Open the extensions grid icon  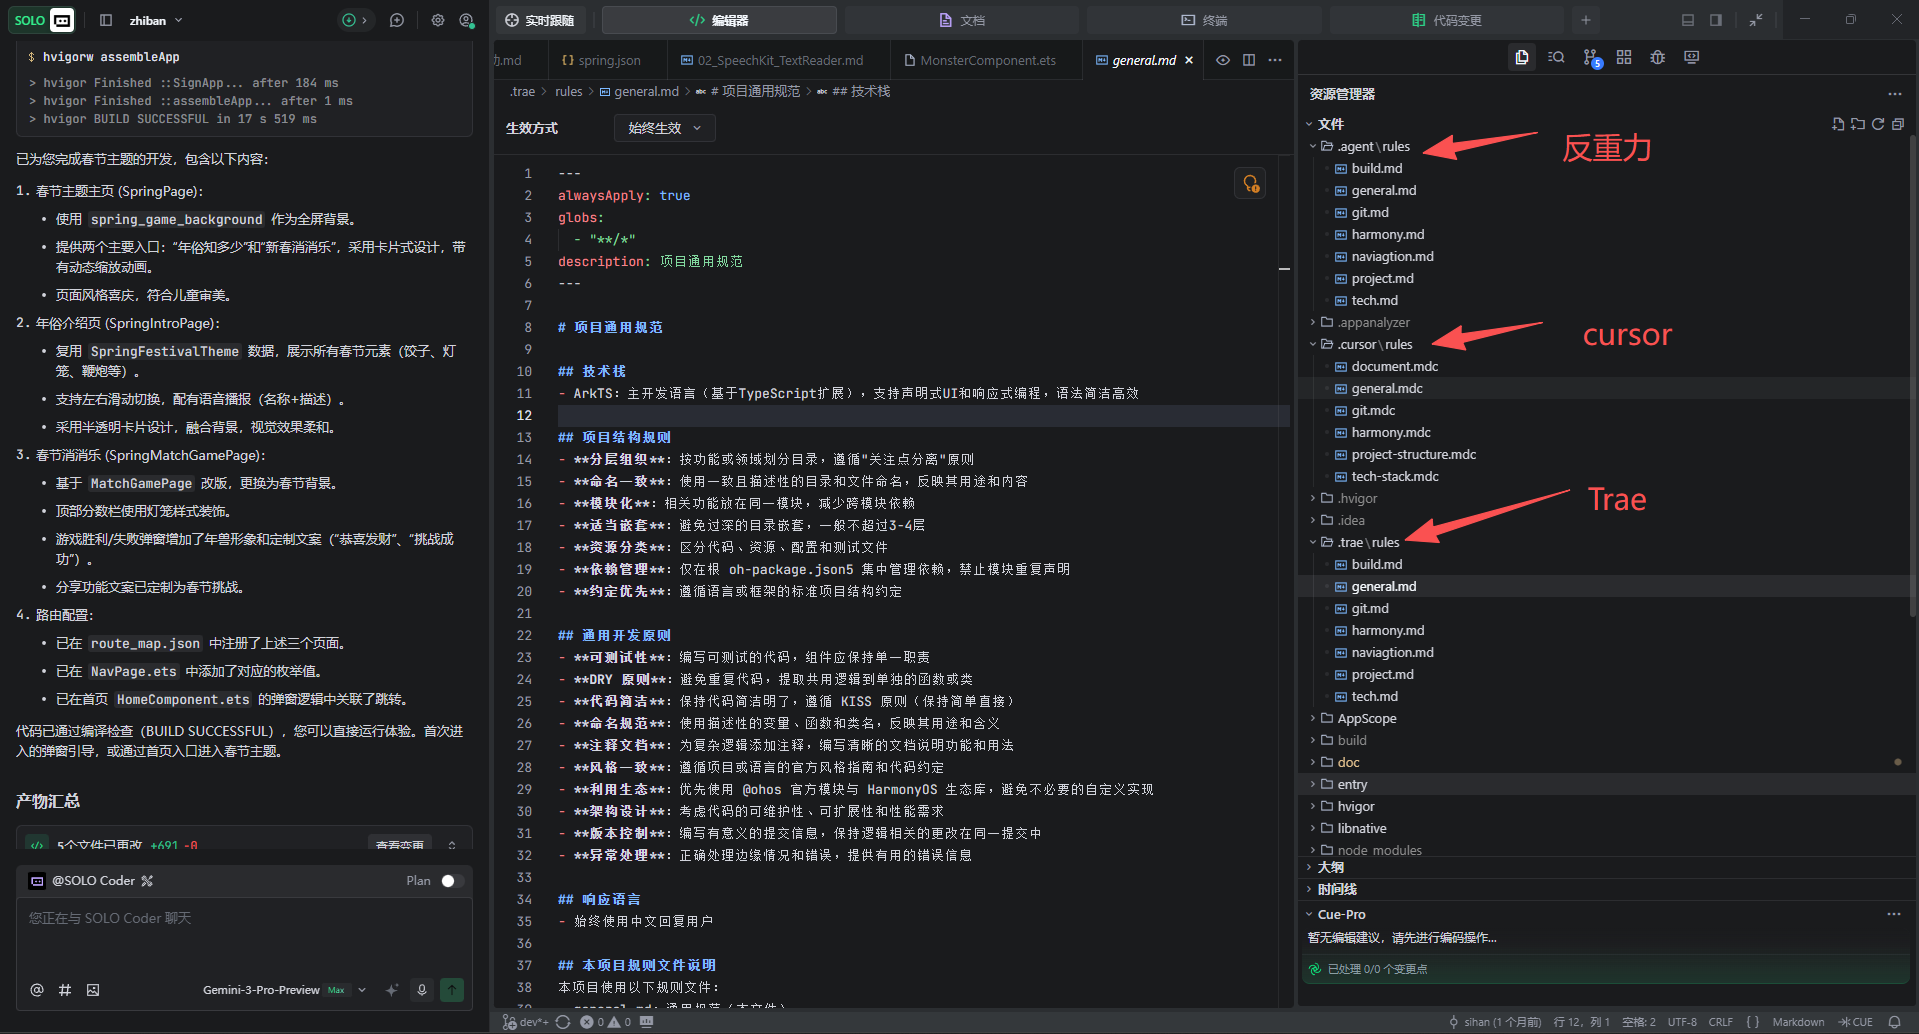(1624, 58)
